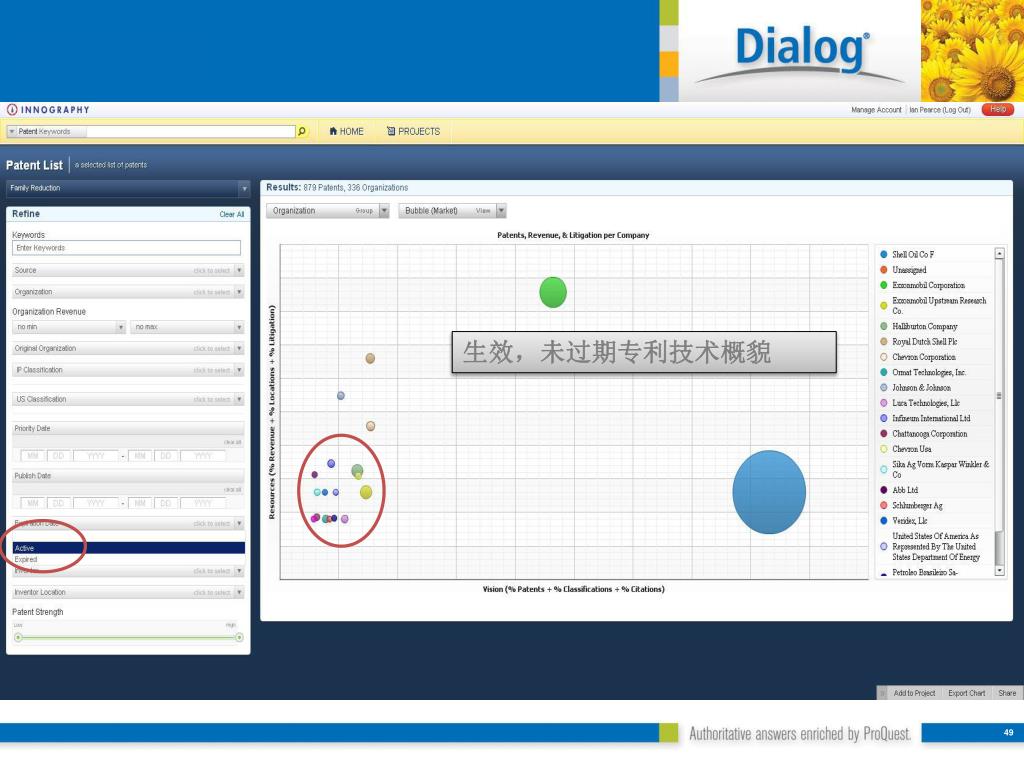Click the top patent search field

[x=190, y=131]
